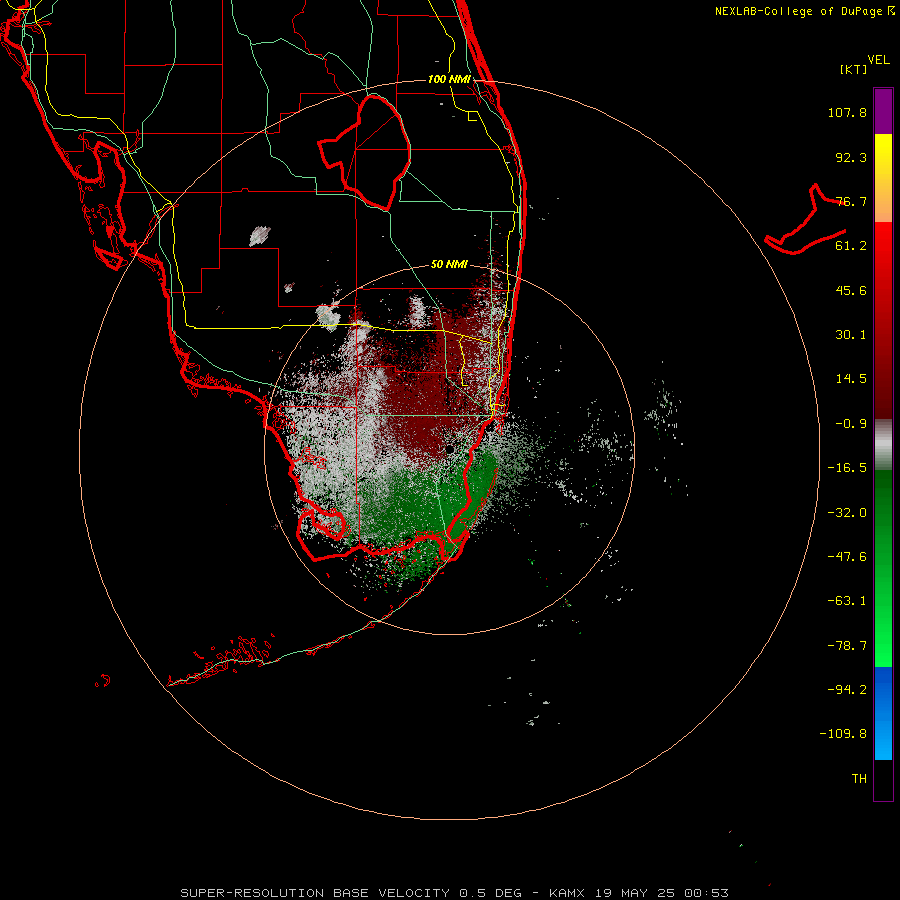Click the TH threshold label in legend
This screenshot has height=900, width=900.
859,779
